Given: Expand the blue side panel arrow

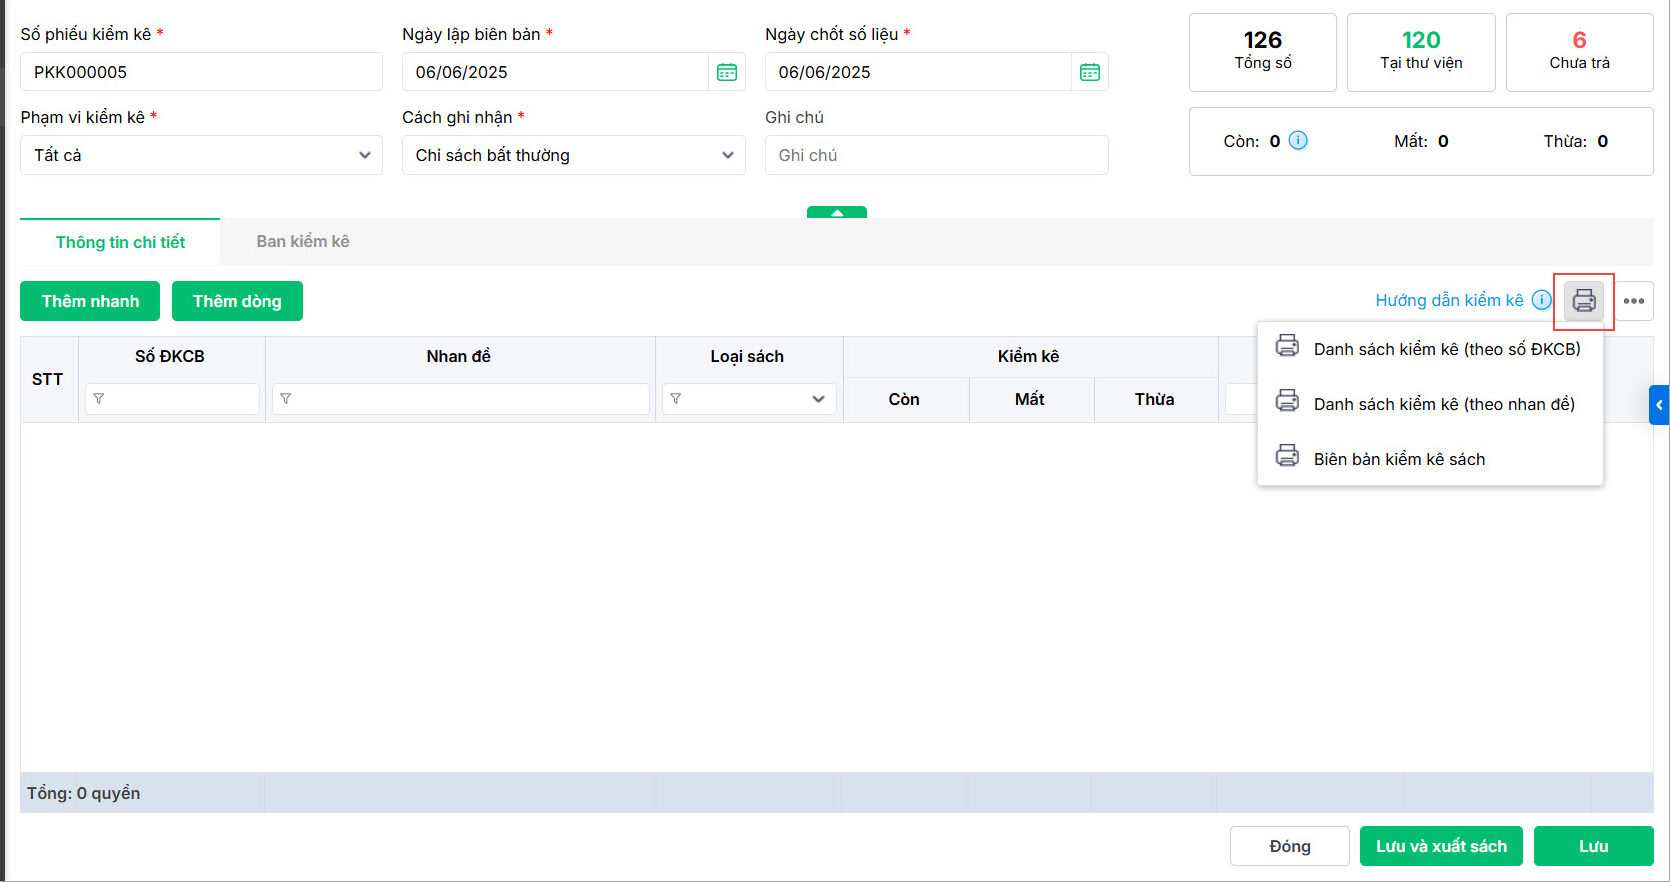Looking at the screenshot, I should click(1659, 405).
